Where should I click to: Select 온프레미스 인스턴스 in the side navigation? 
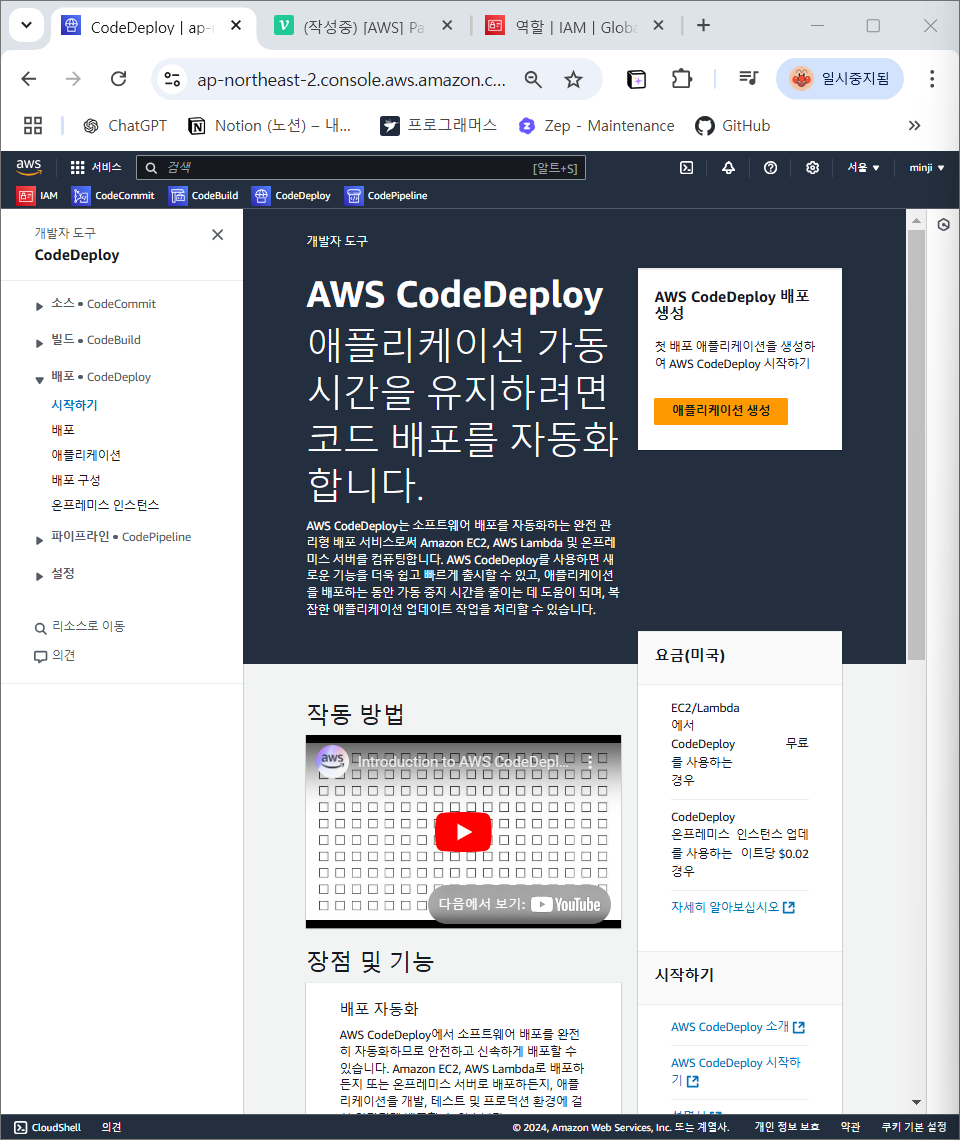105,505
